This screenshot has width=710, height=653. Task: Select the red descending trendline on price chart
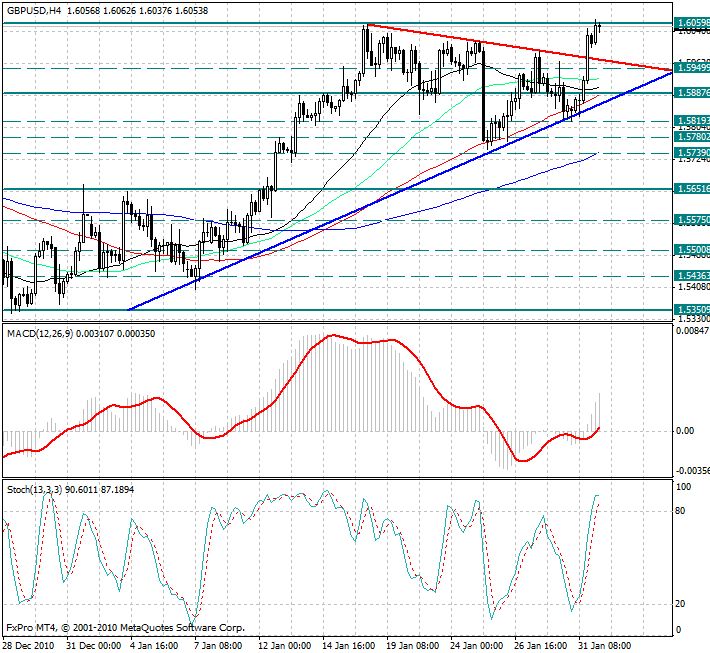[518, 48]
